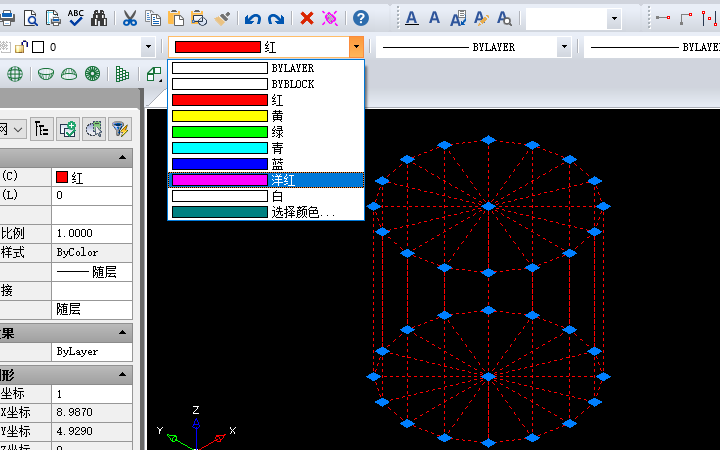Click the center grip of the lower circle
Viewport: 720px width, 450px height.
click(x=489, y=377)
